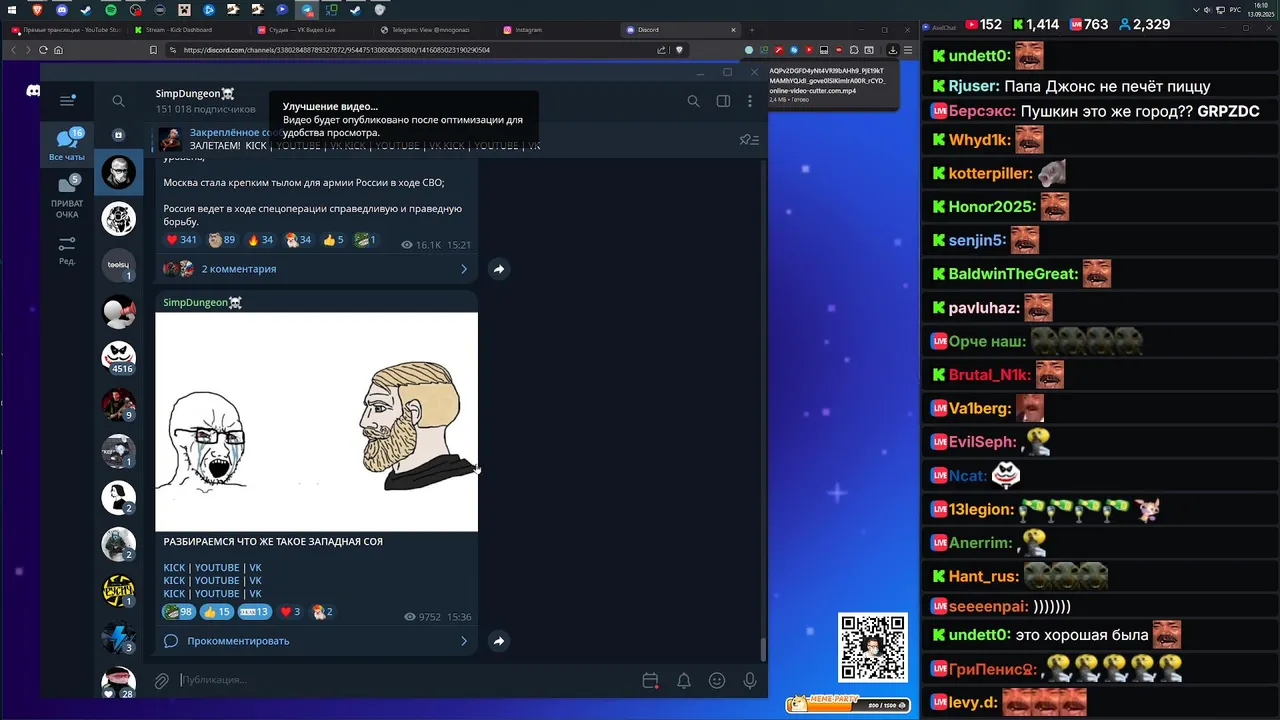Screen dimensions: 1280x720
Task: Attach a file with paperclip icon
Action: pyautogui.click(x=161, y=681)
